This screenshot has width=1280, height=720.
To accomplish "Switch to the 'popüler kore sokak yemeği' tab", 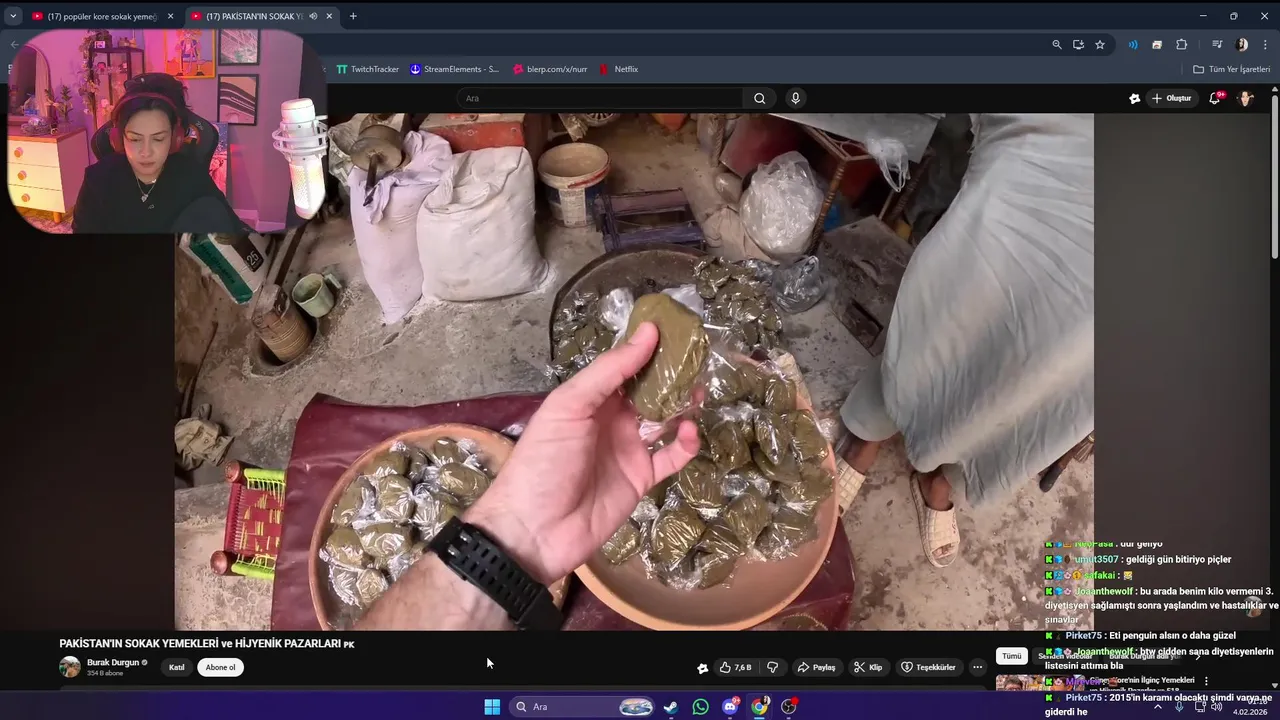I will pyautogui.click(x=100, y=16).
